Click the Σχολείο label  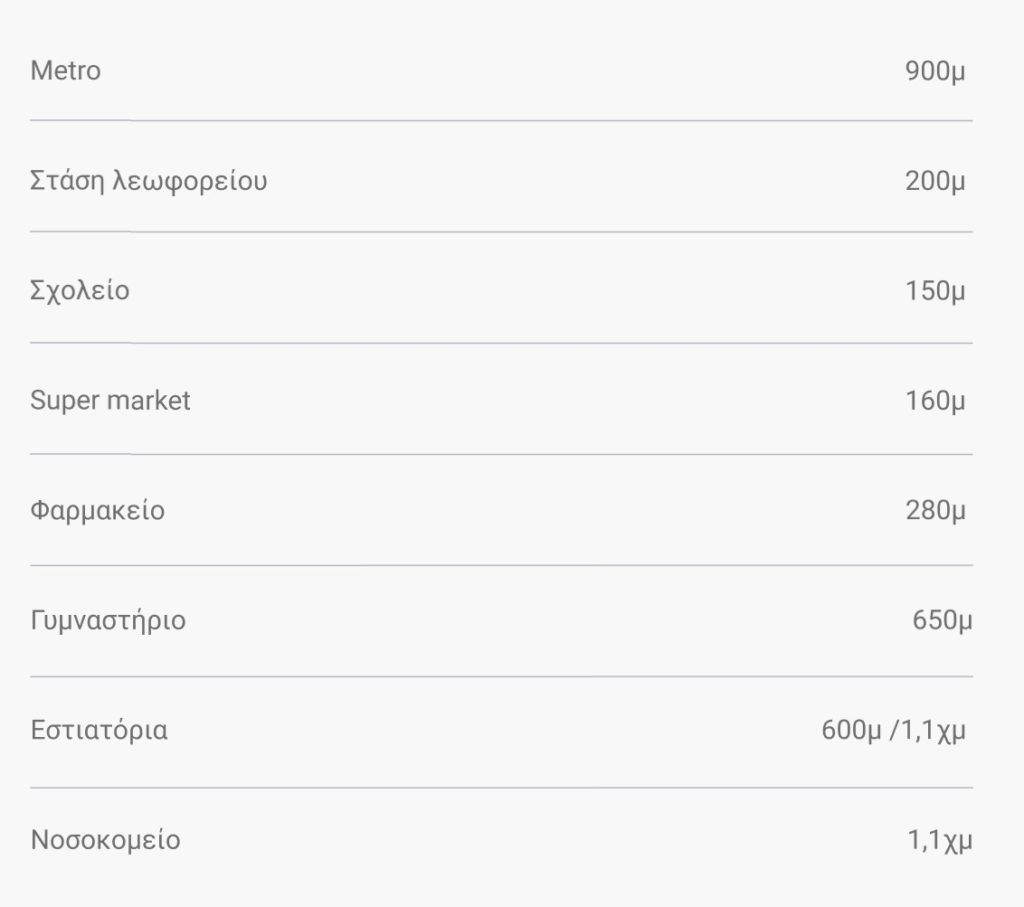(80, 291)
